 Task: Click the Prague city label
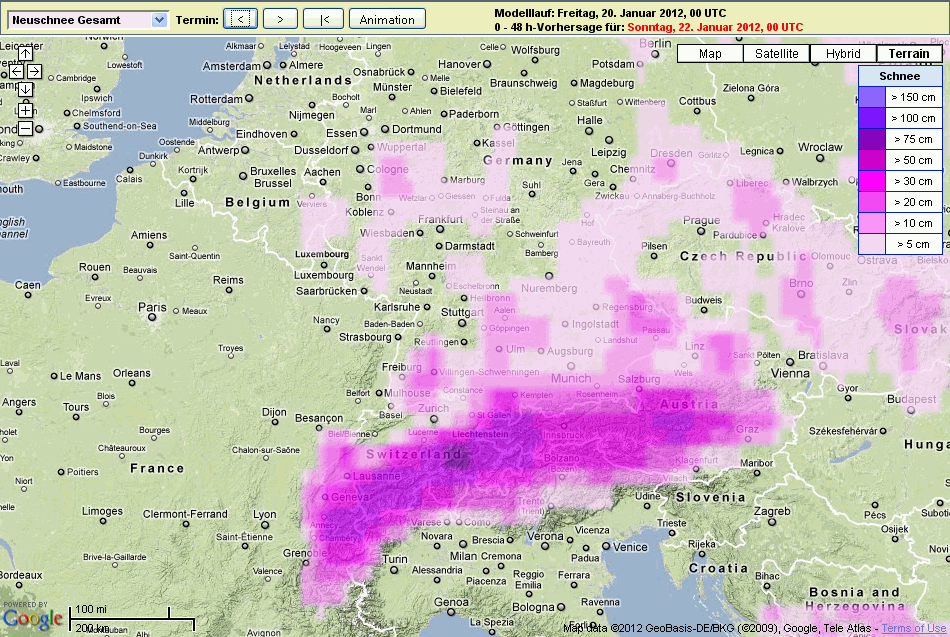(702, 220)
